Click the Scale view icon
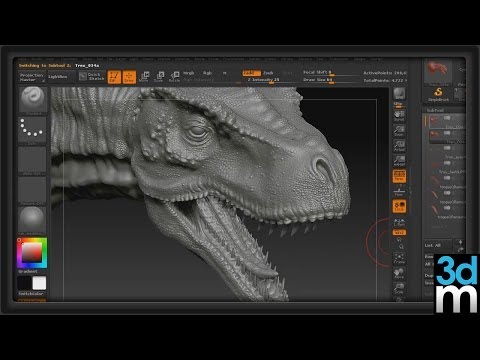Screen dimensions: 480x360 click(x=399, y=288)
